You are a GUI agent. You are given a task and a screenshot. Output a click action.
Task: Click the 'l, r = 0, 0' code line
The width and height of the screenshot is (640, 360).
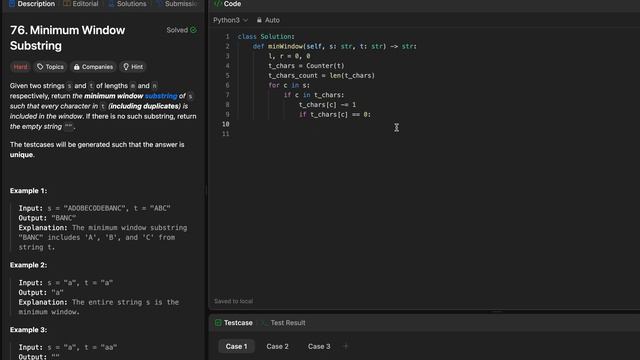(x=289, y=56)
